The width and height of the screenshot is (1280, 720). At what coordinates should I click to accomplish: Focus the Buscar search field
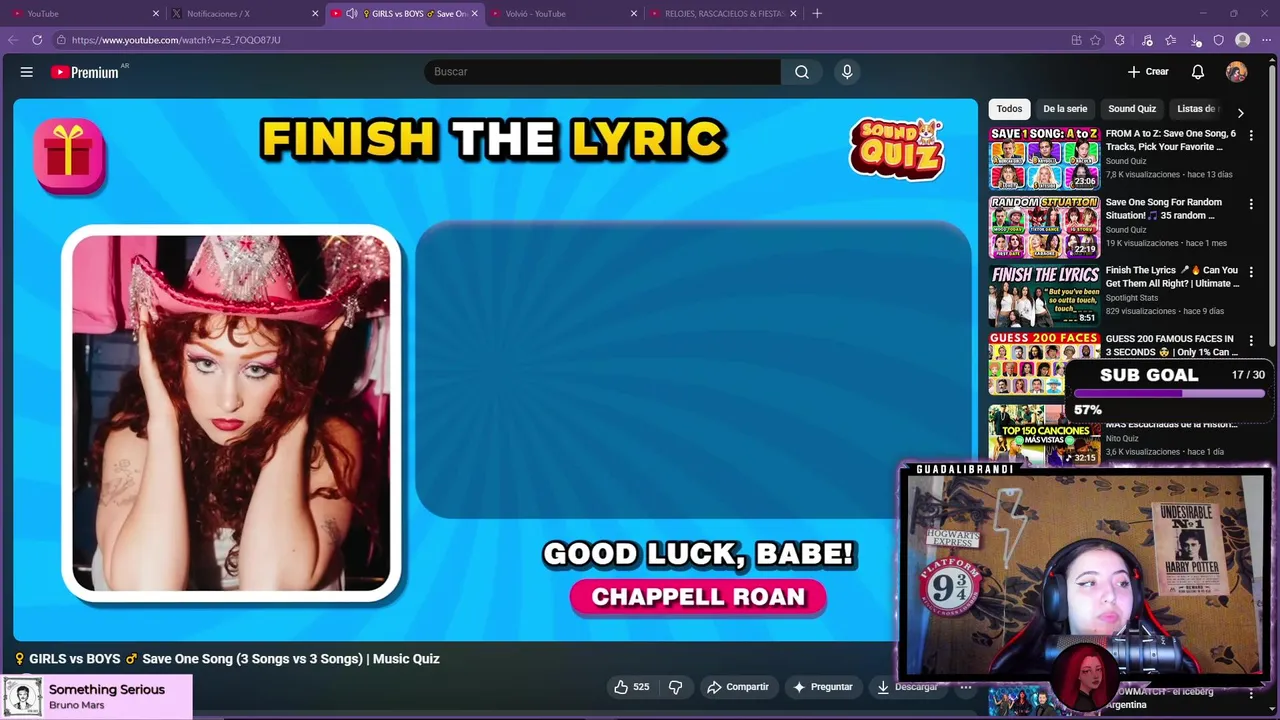pos(602,72)
